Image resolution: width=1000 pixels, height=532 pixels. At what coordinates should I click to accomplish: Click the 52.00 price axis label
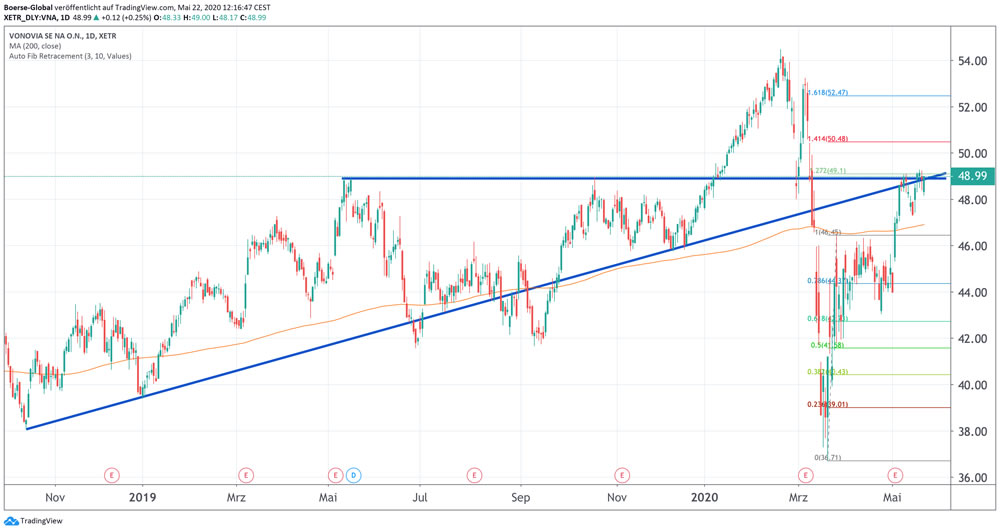tap(972, 107)
